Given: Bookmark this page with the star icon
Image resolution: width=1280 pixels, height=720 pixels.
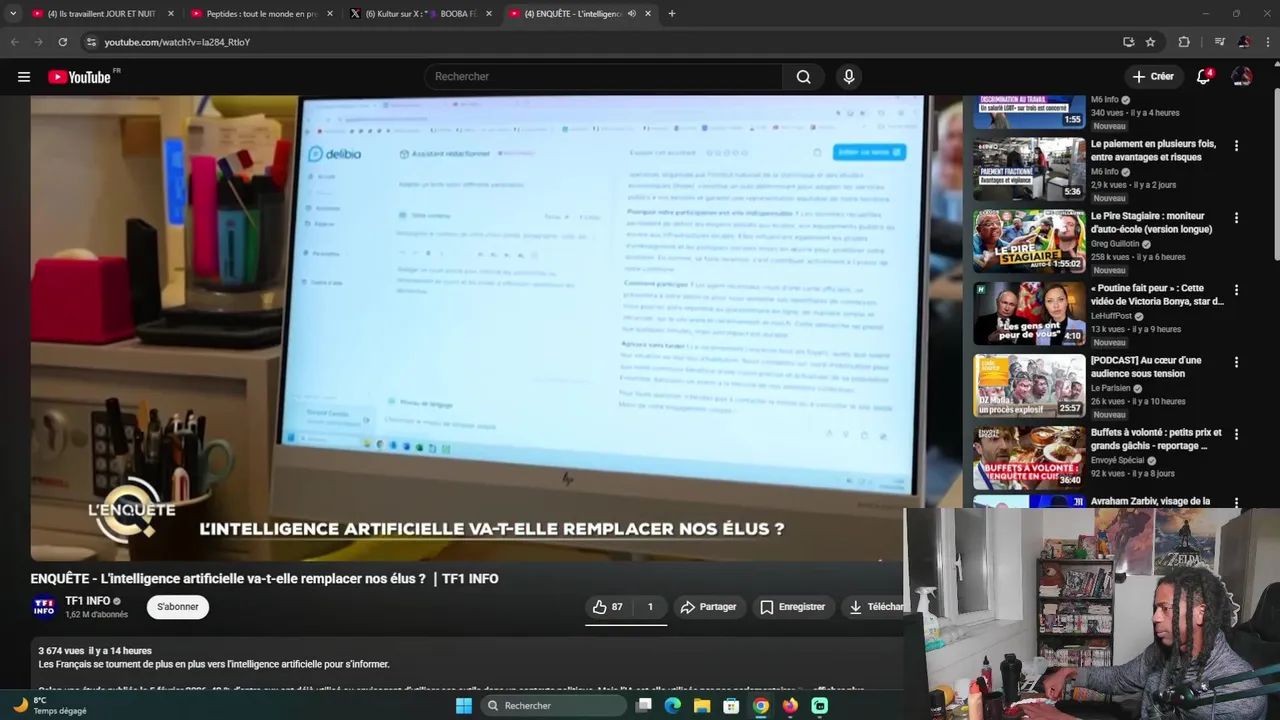Looking at the screenshot, I should (1151, 42).
